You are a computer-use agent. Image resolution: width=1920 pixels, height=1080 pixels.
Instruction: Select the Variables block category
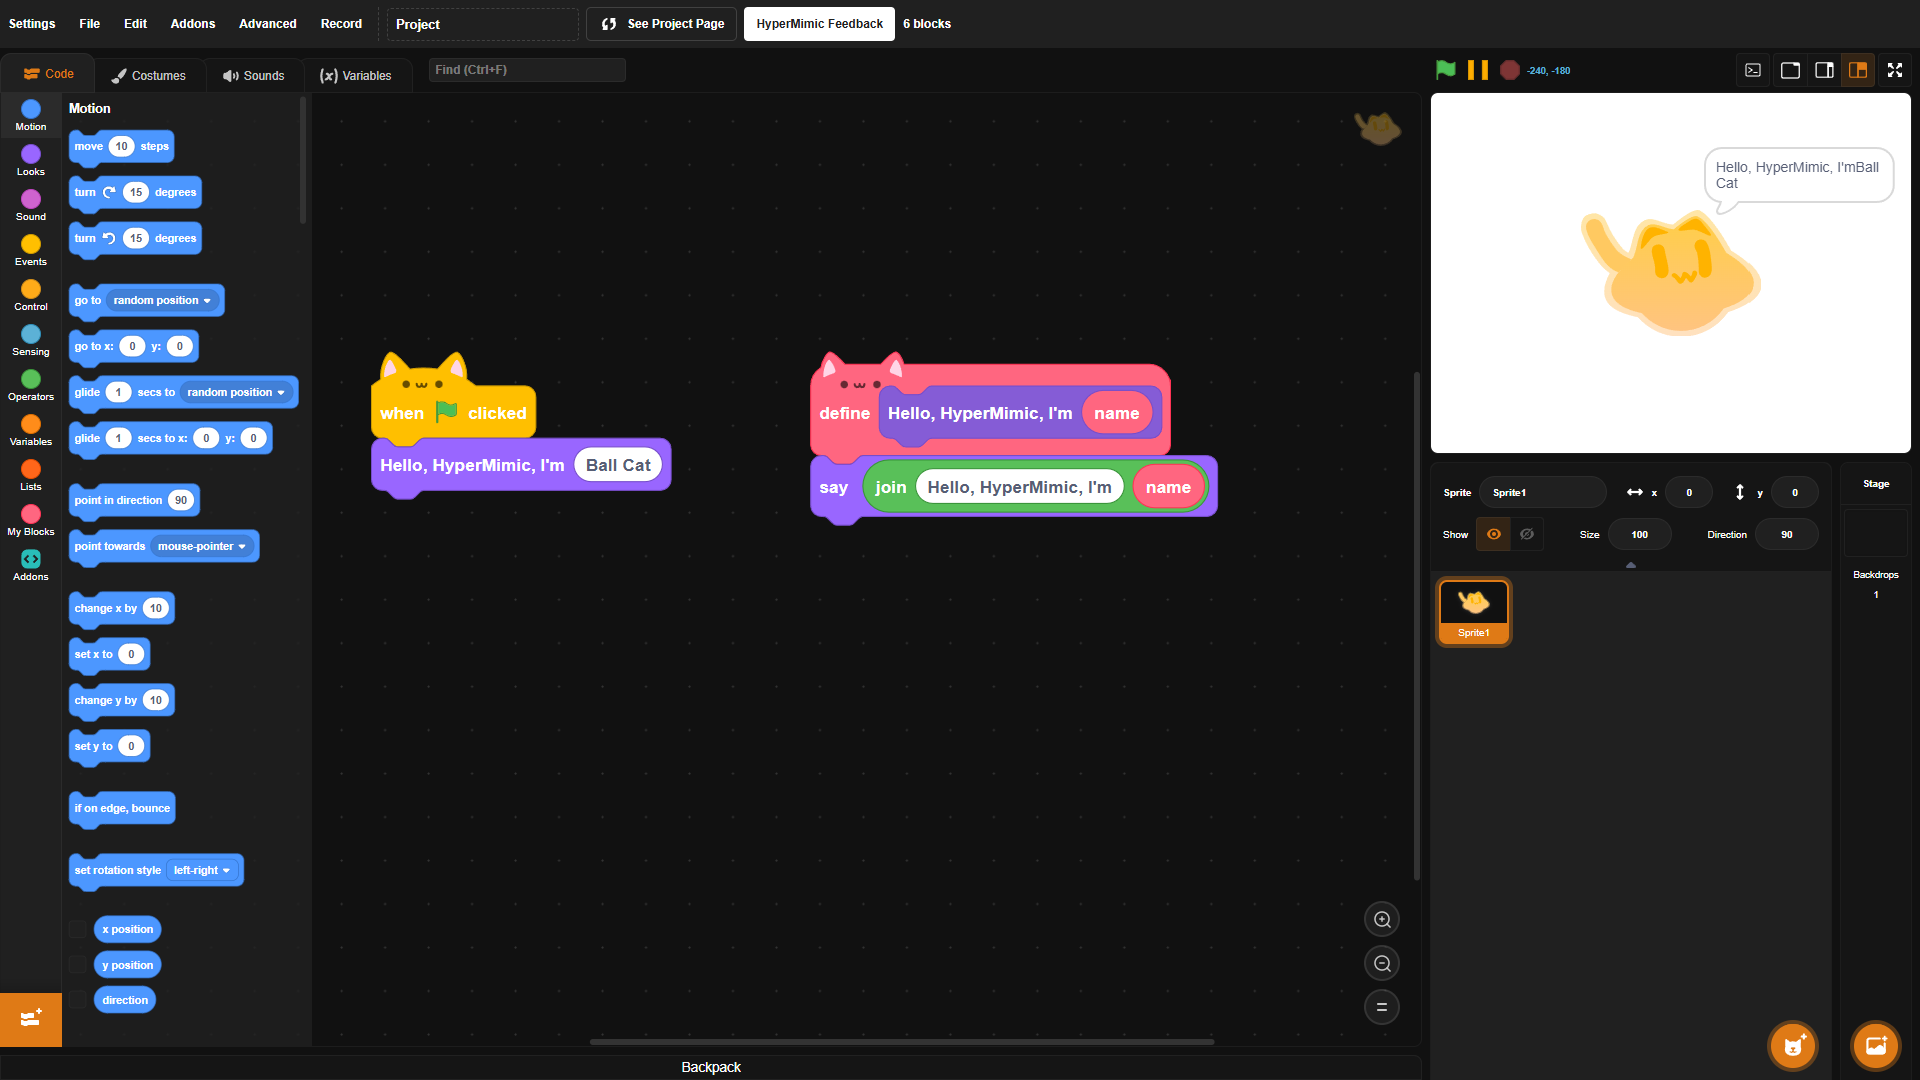(x=31, y=430)
